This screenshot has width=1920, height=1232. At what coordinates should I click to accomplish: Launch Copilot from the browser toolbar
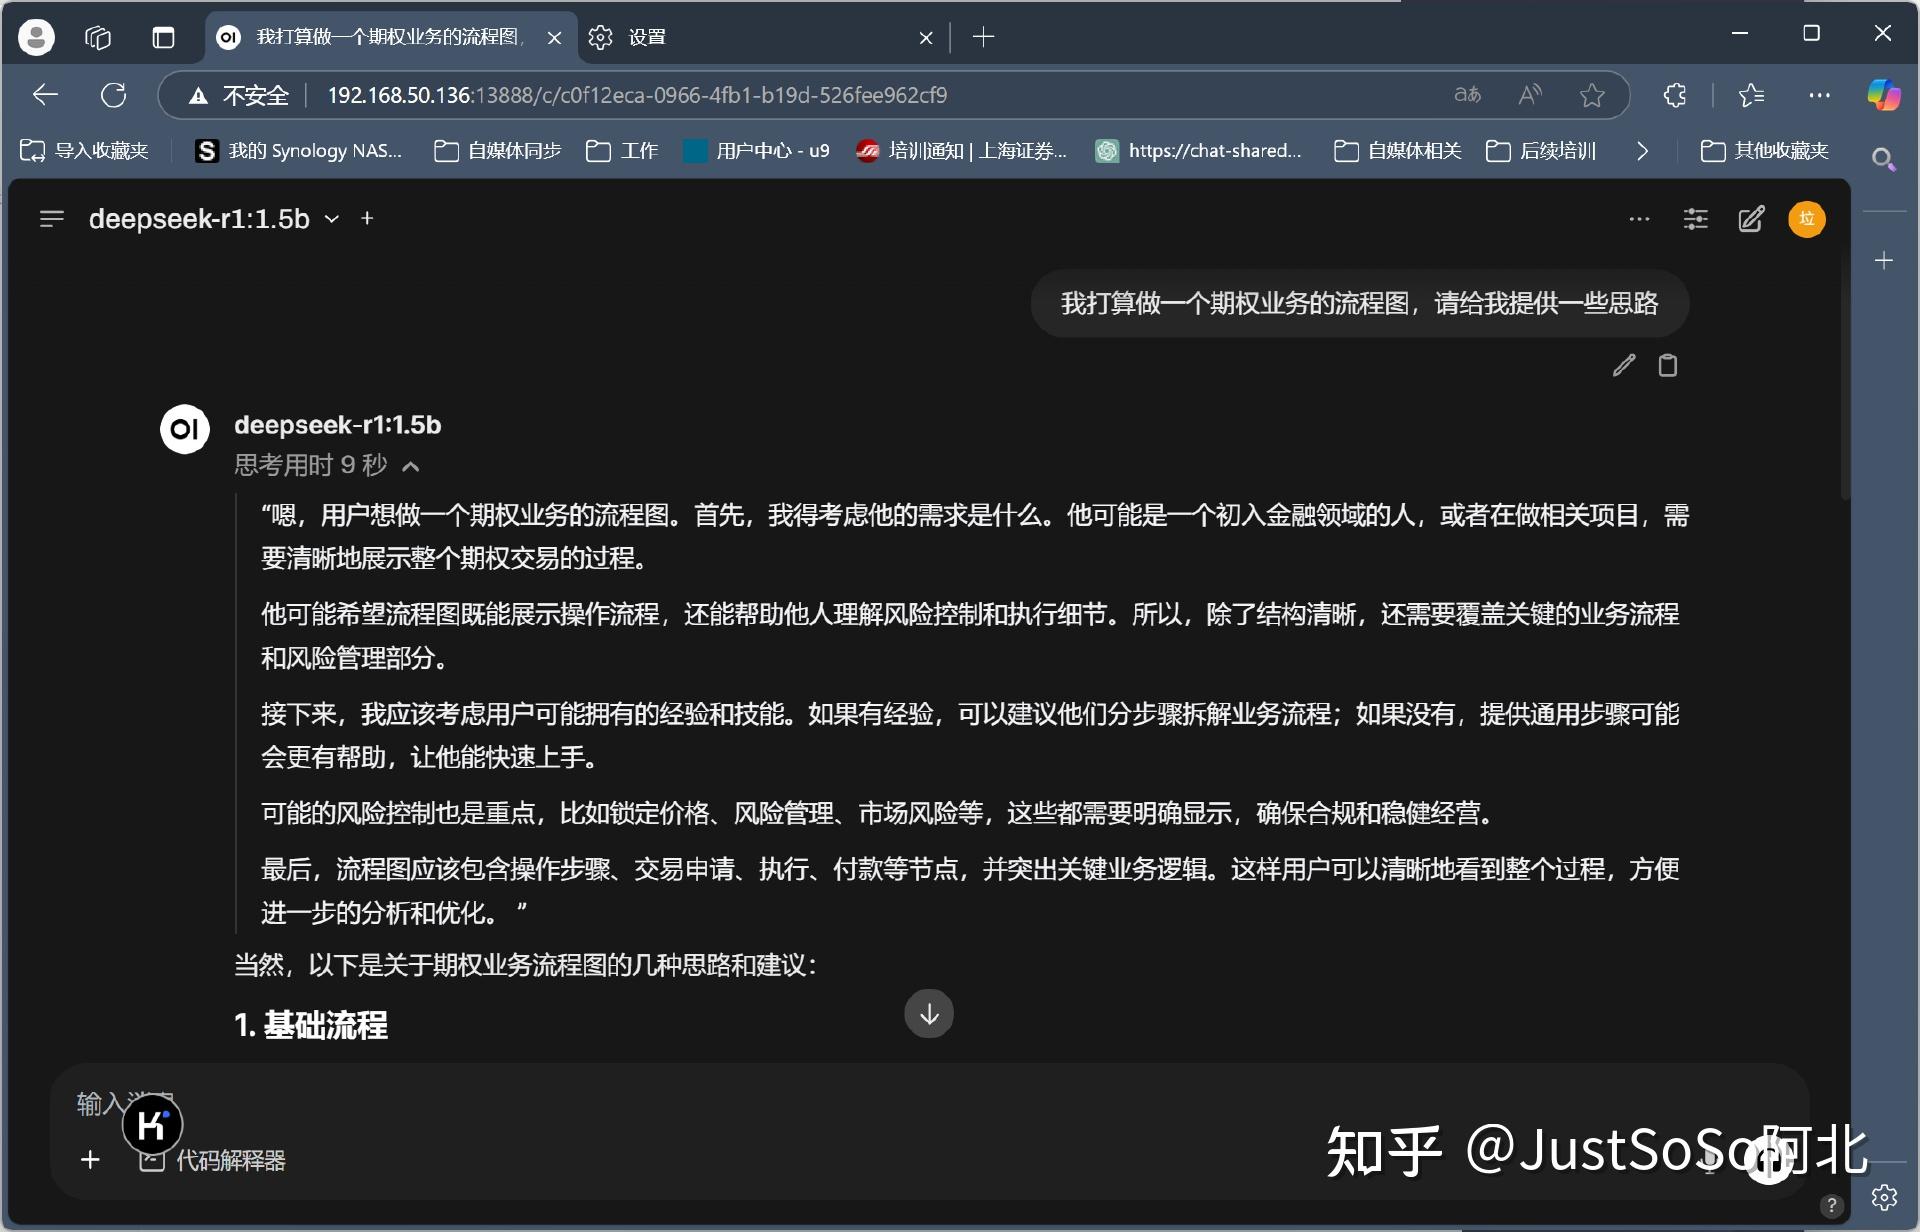1884,95
